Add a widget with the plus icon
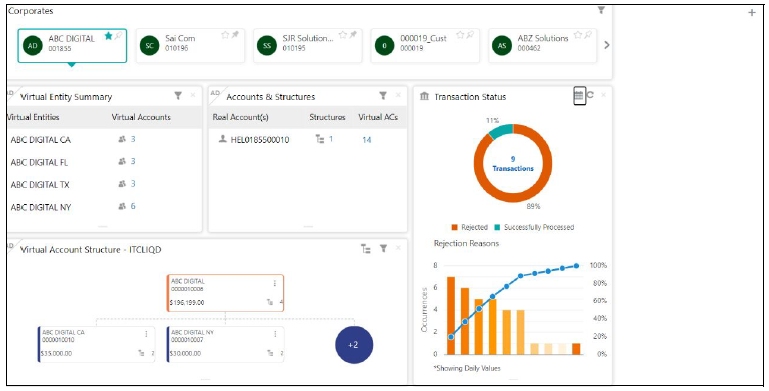 point(752,13)
